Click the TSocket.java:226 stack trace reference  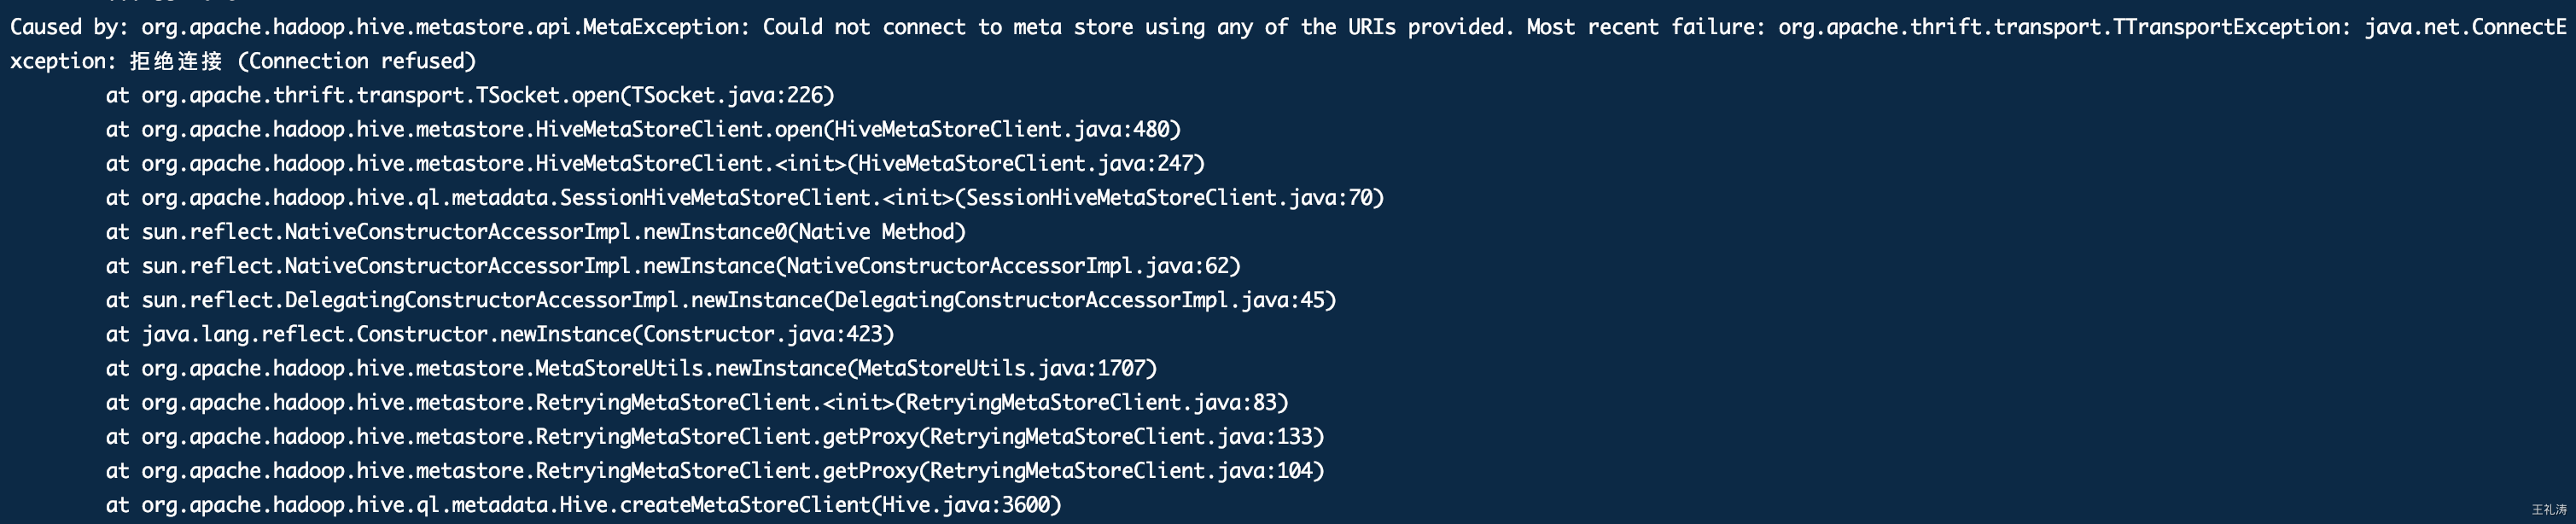click(x=727, y=95)
